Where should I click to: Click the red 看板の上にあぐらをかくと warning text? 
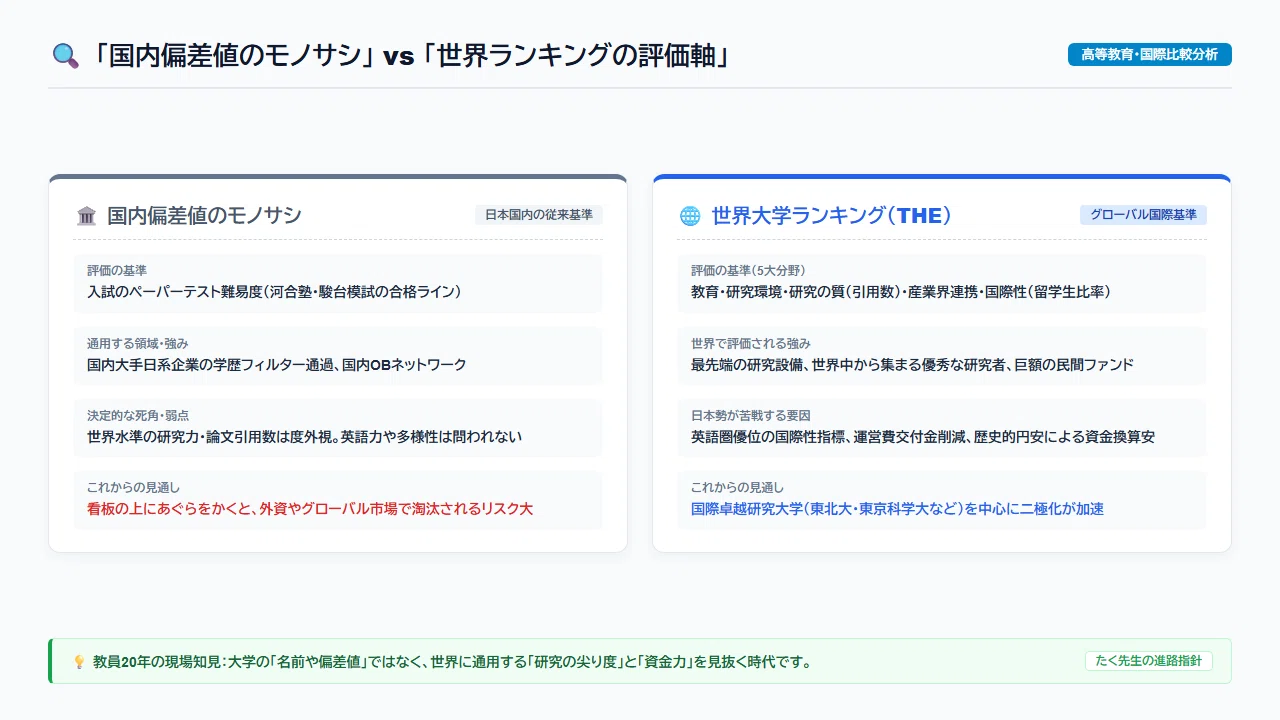point(310,509)
